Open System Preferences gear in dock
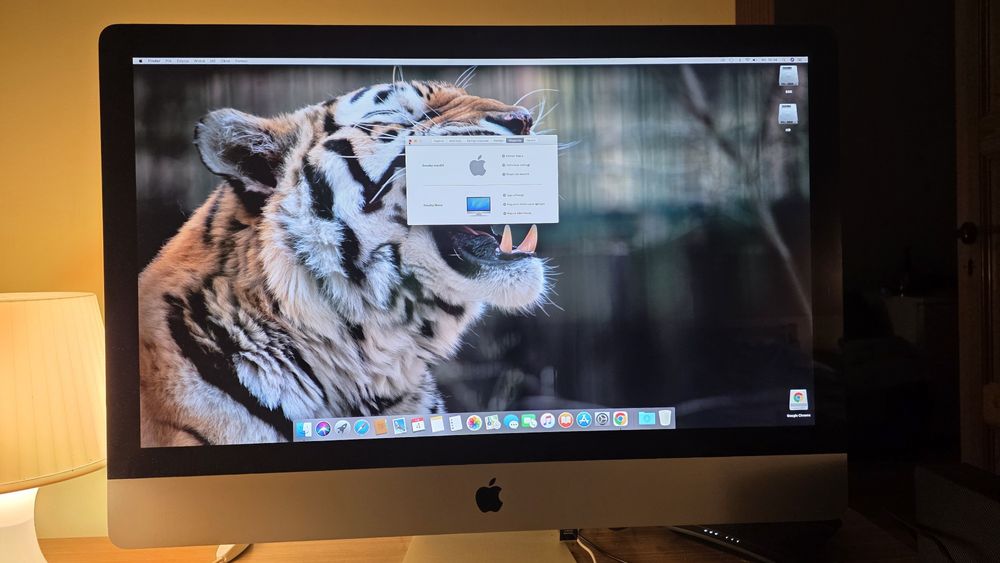 click(602, 419)
